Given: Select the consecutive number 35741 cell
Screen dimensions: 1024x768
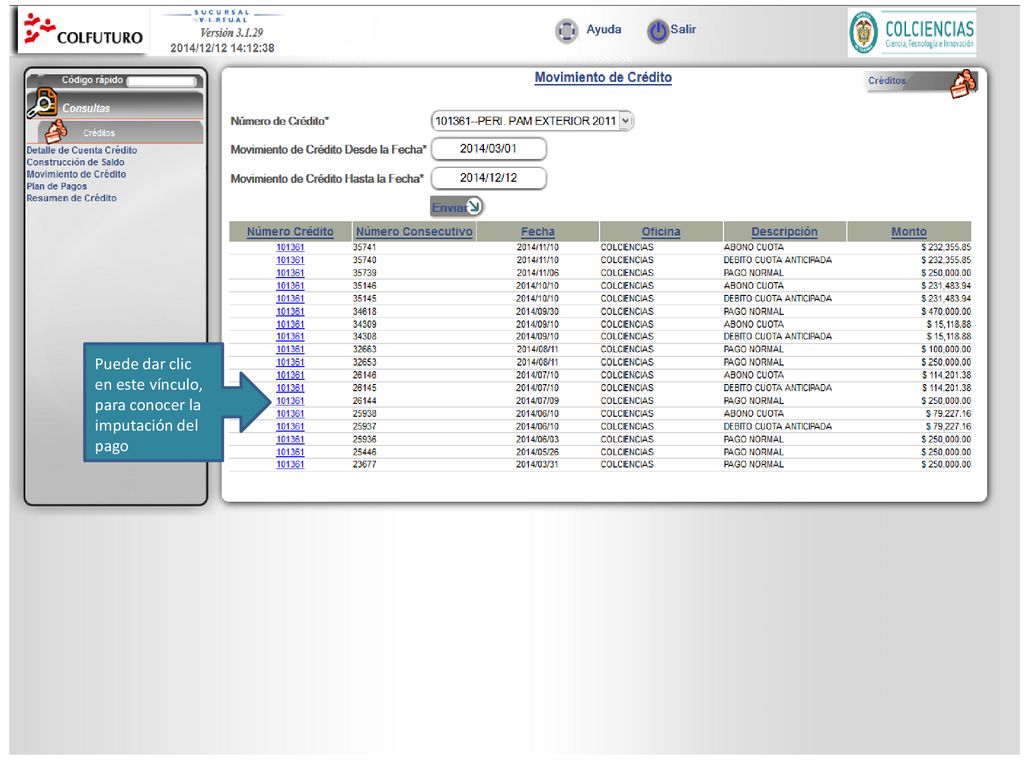Looking at the screenshot, I should pyautogui.click(x=364, y=248).
